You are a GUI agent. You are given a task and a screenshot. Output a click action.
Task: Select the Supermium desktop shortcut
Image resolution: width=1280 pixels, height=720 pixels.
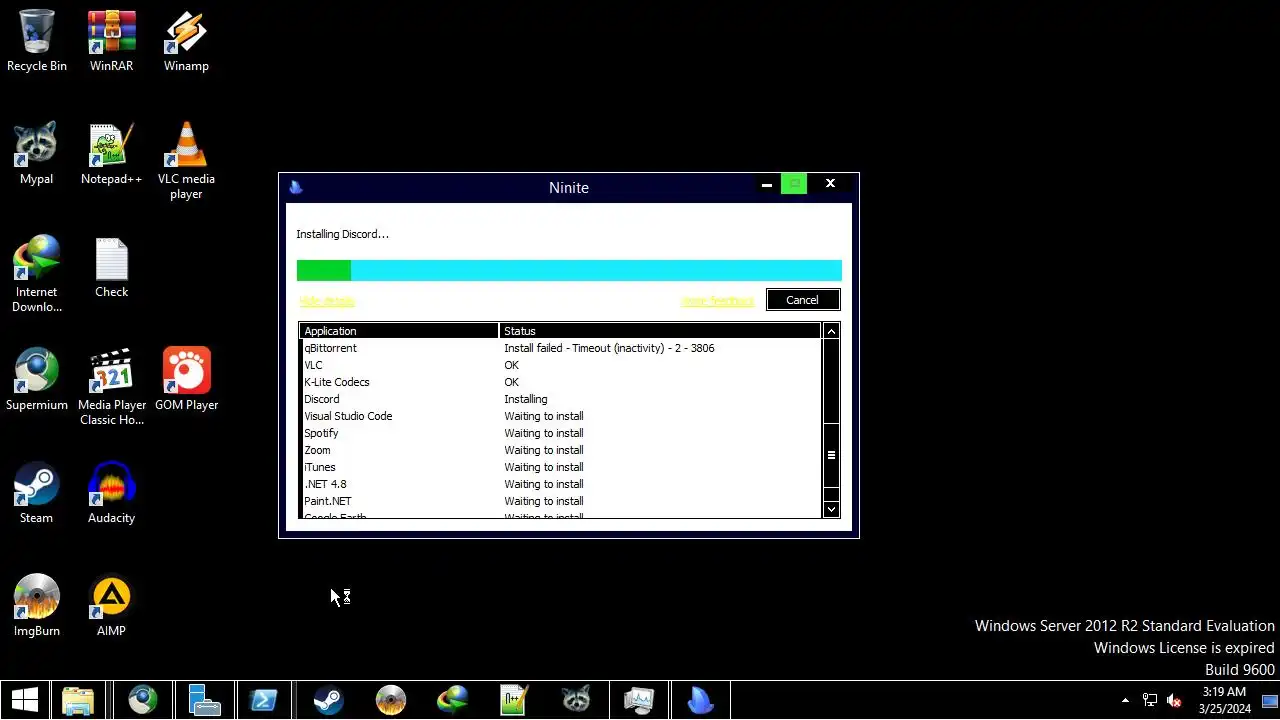click(x=37, y=380)
